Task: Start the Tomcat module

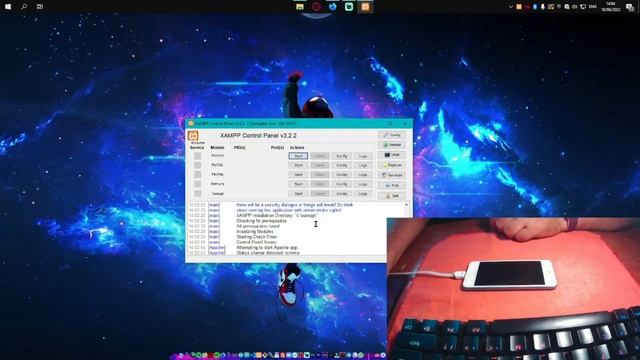Action: pos(298,193)
